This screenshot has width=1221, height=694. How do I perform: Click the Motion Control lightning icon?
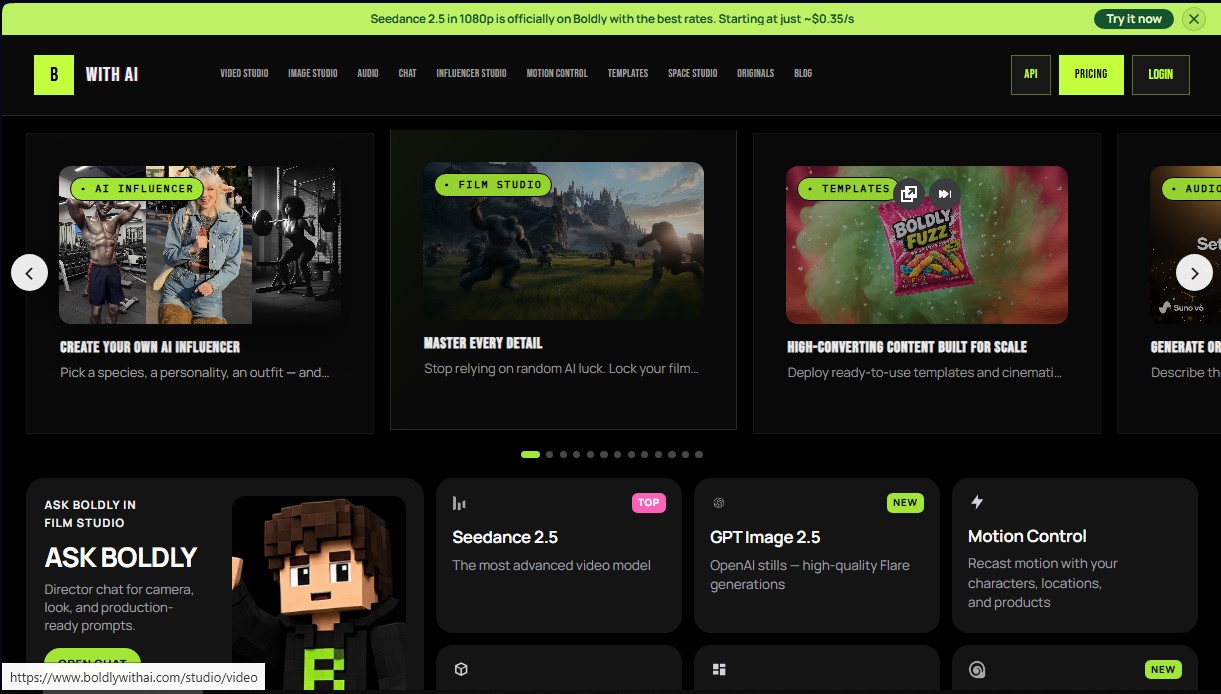coord(977,502)
